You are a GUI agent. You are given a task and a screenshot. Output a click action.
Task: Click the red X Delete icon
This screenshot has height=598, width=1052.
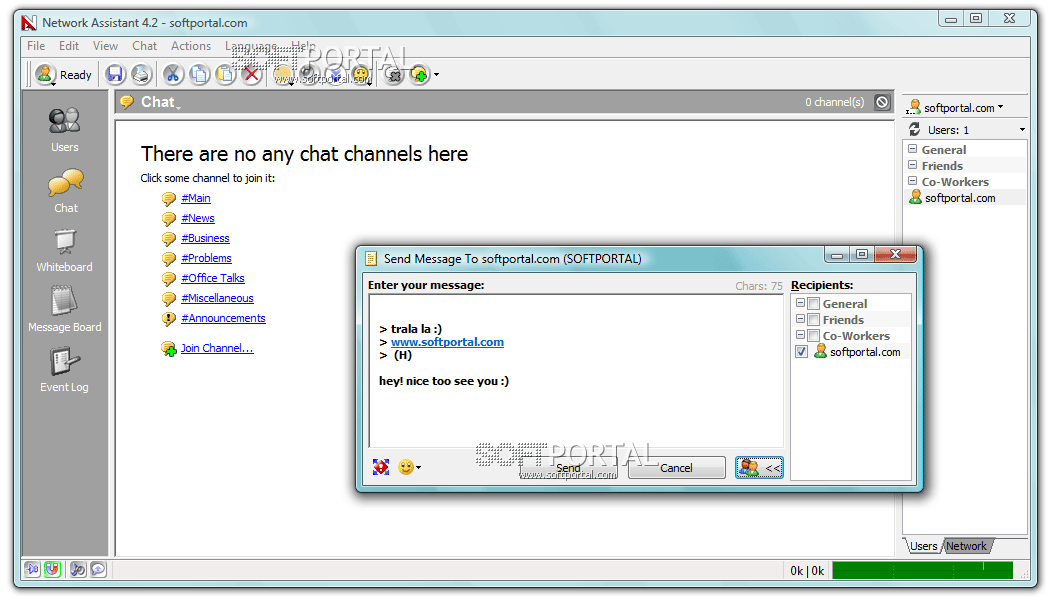coord(252,74)
